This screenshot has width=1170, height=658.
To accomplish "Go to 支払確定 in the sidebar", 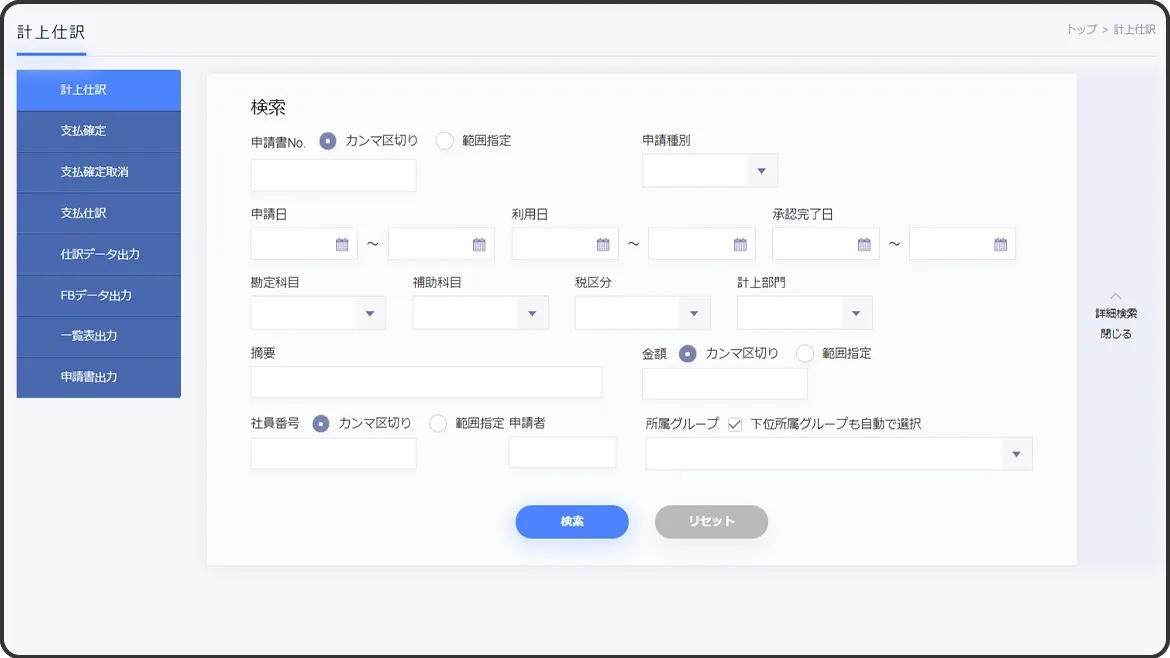I will pos(98,131).
